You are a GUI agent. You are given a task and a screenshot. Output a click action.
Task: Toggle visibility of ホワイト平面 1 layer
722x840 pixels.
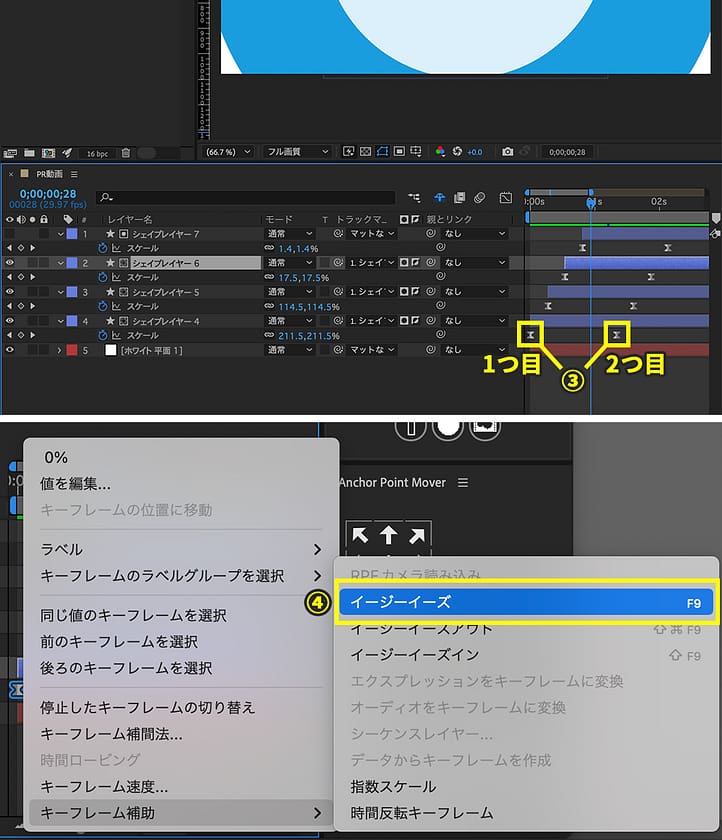[10, 350]
